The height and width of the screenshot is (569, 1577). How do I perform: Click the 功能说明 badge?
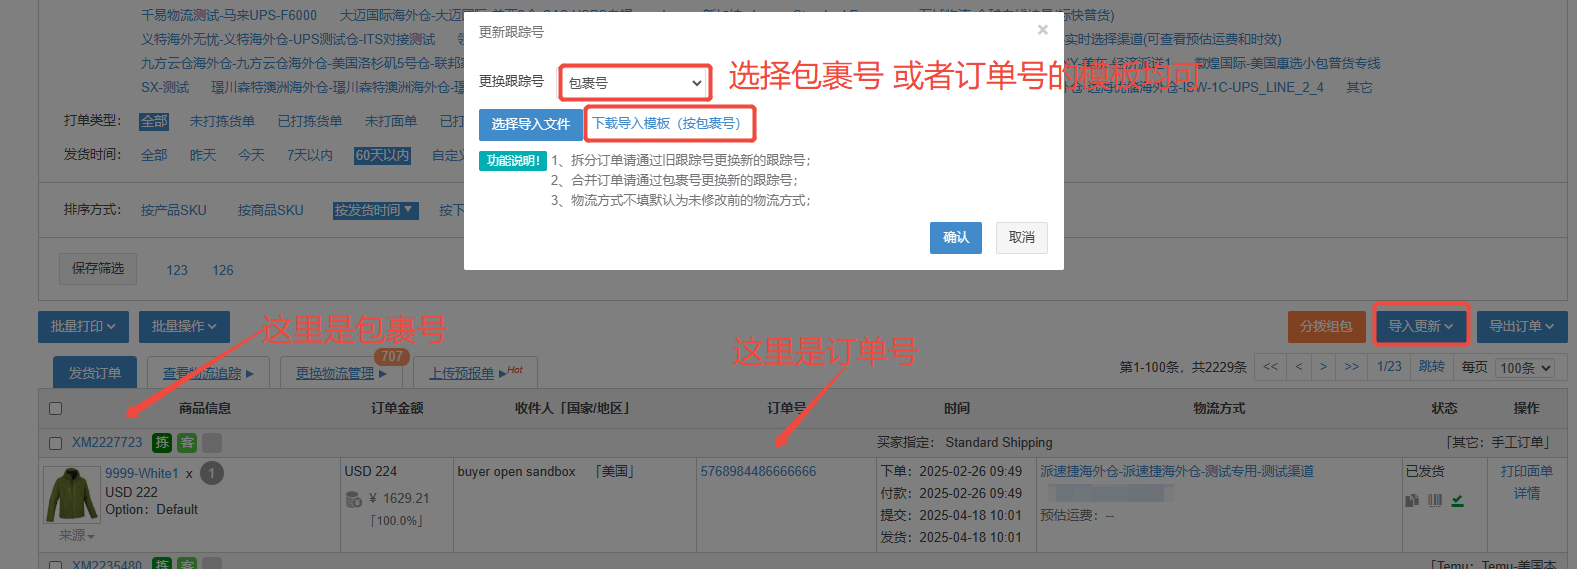(x=513, y=160)
